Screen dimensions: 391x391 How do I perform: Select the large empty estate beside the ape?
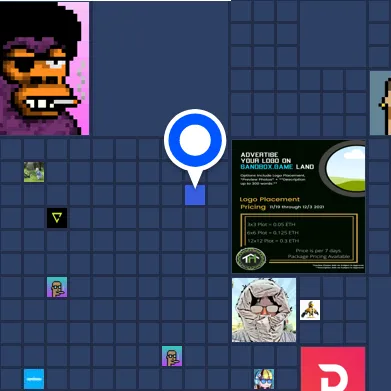[160, 68]
